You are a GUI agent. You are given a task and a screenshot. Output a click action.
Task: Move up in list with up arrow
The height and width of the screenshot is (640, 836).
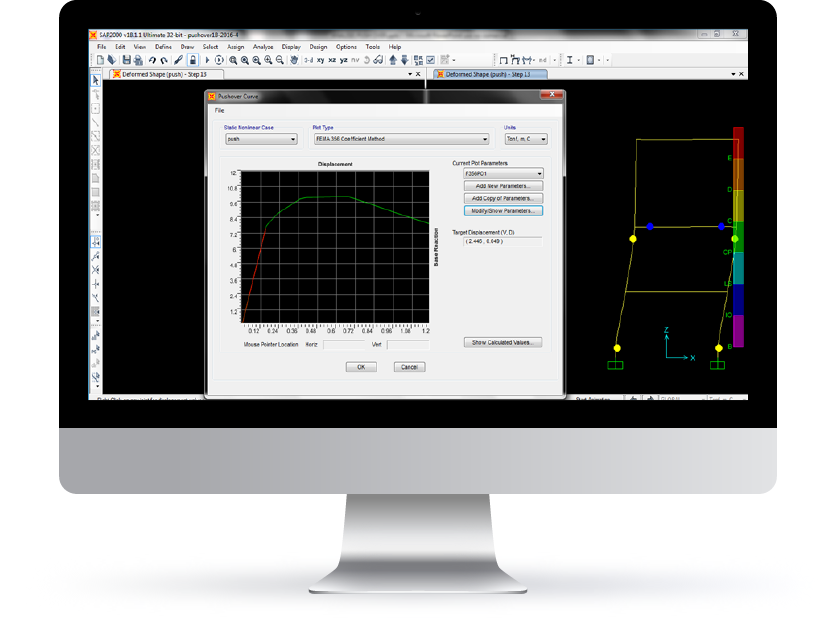point(393,60)
